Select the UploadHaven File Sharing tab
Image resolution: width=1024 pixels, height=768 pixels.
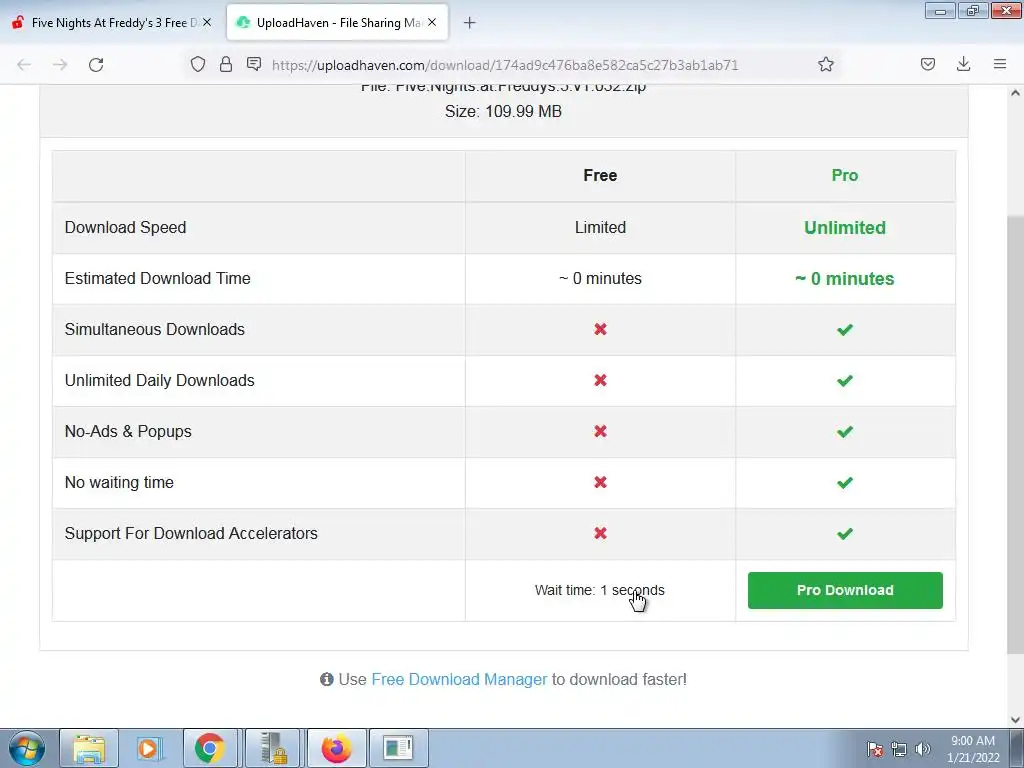[x=338, y=23]
